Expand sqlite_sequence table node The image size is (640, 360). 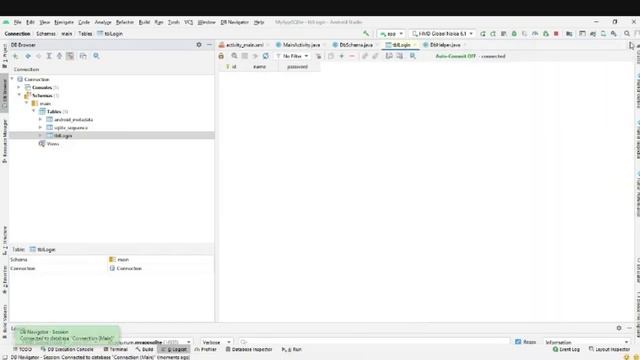click(x=40, y=127)
